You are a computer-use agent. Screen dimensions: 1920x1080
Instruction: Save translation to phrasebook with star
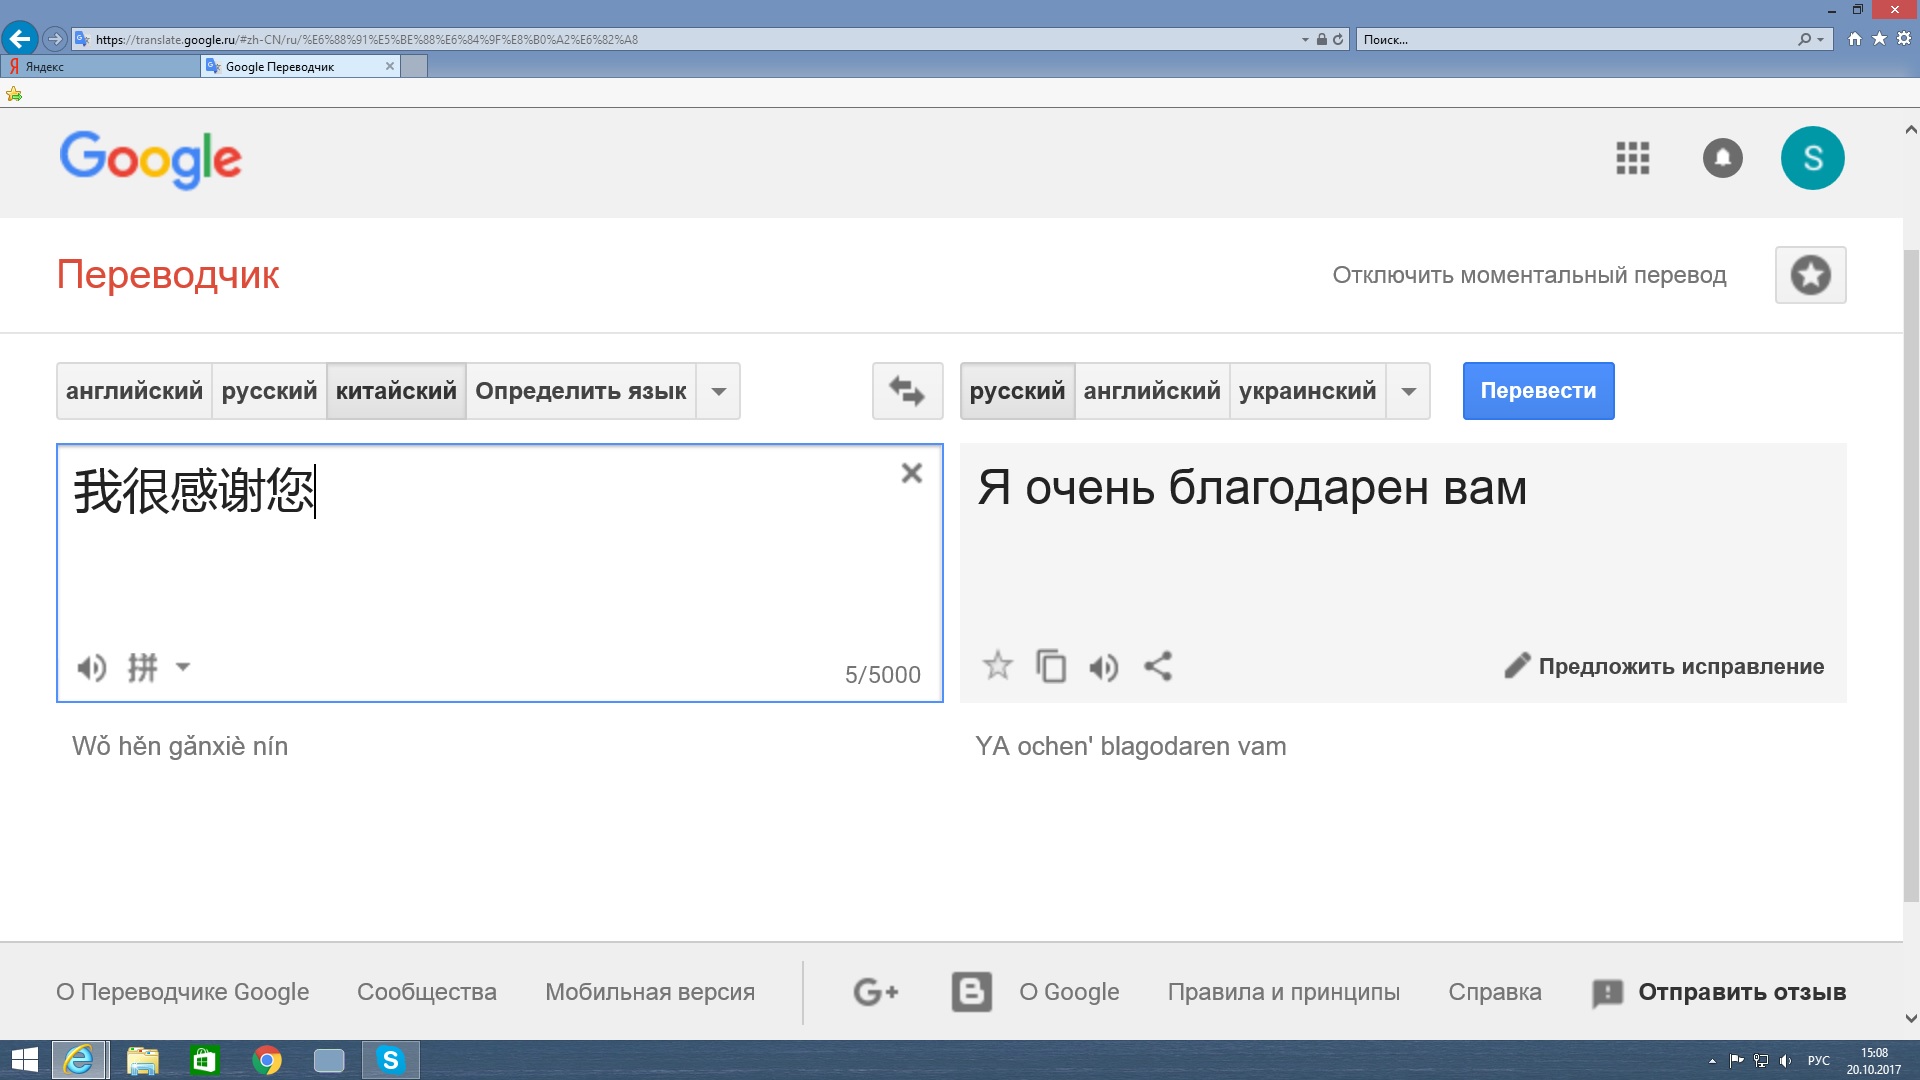997,666
